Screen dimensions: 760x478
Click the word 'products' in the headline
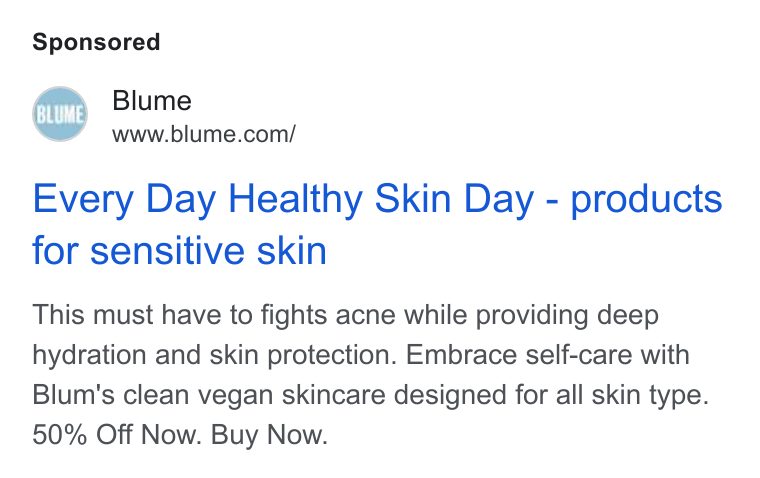pos(647,199)
